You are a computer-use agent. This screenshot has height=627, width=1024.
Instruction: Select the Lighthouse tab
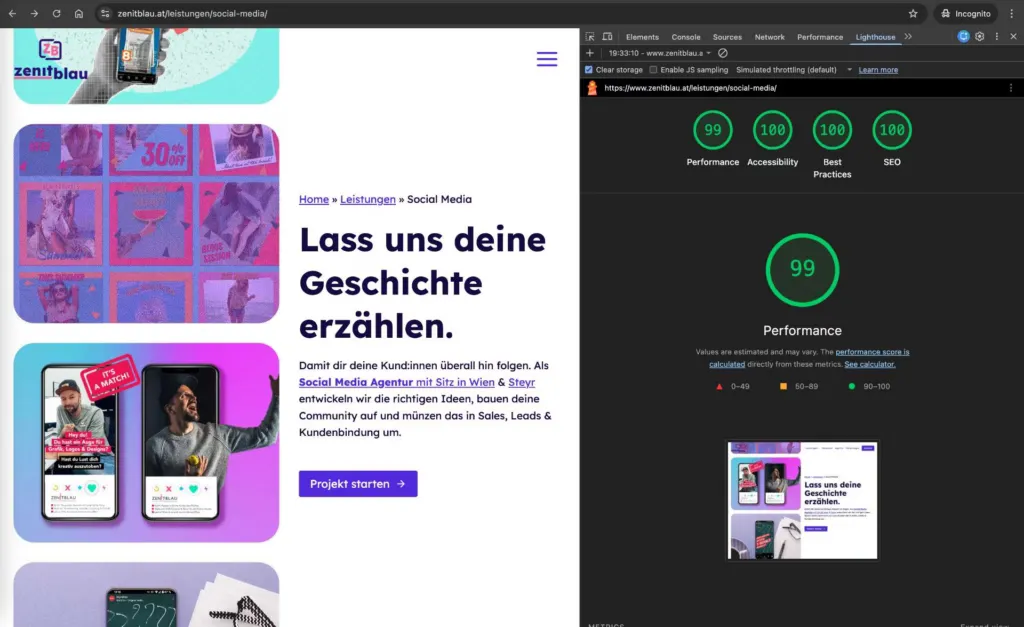875,37
